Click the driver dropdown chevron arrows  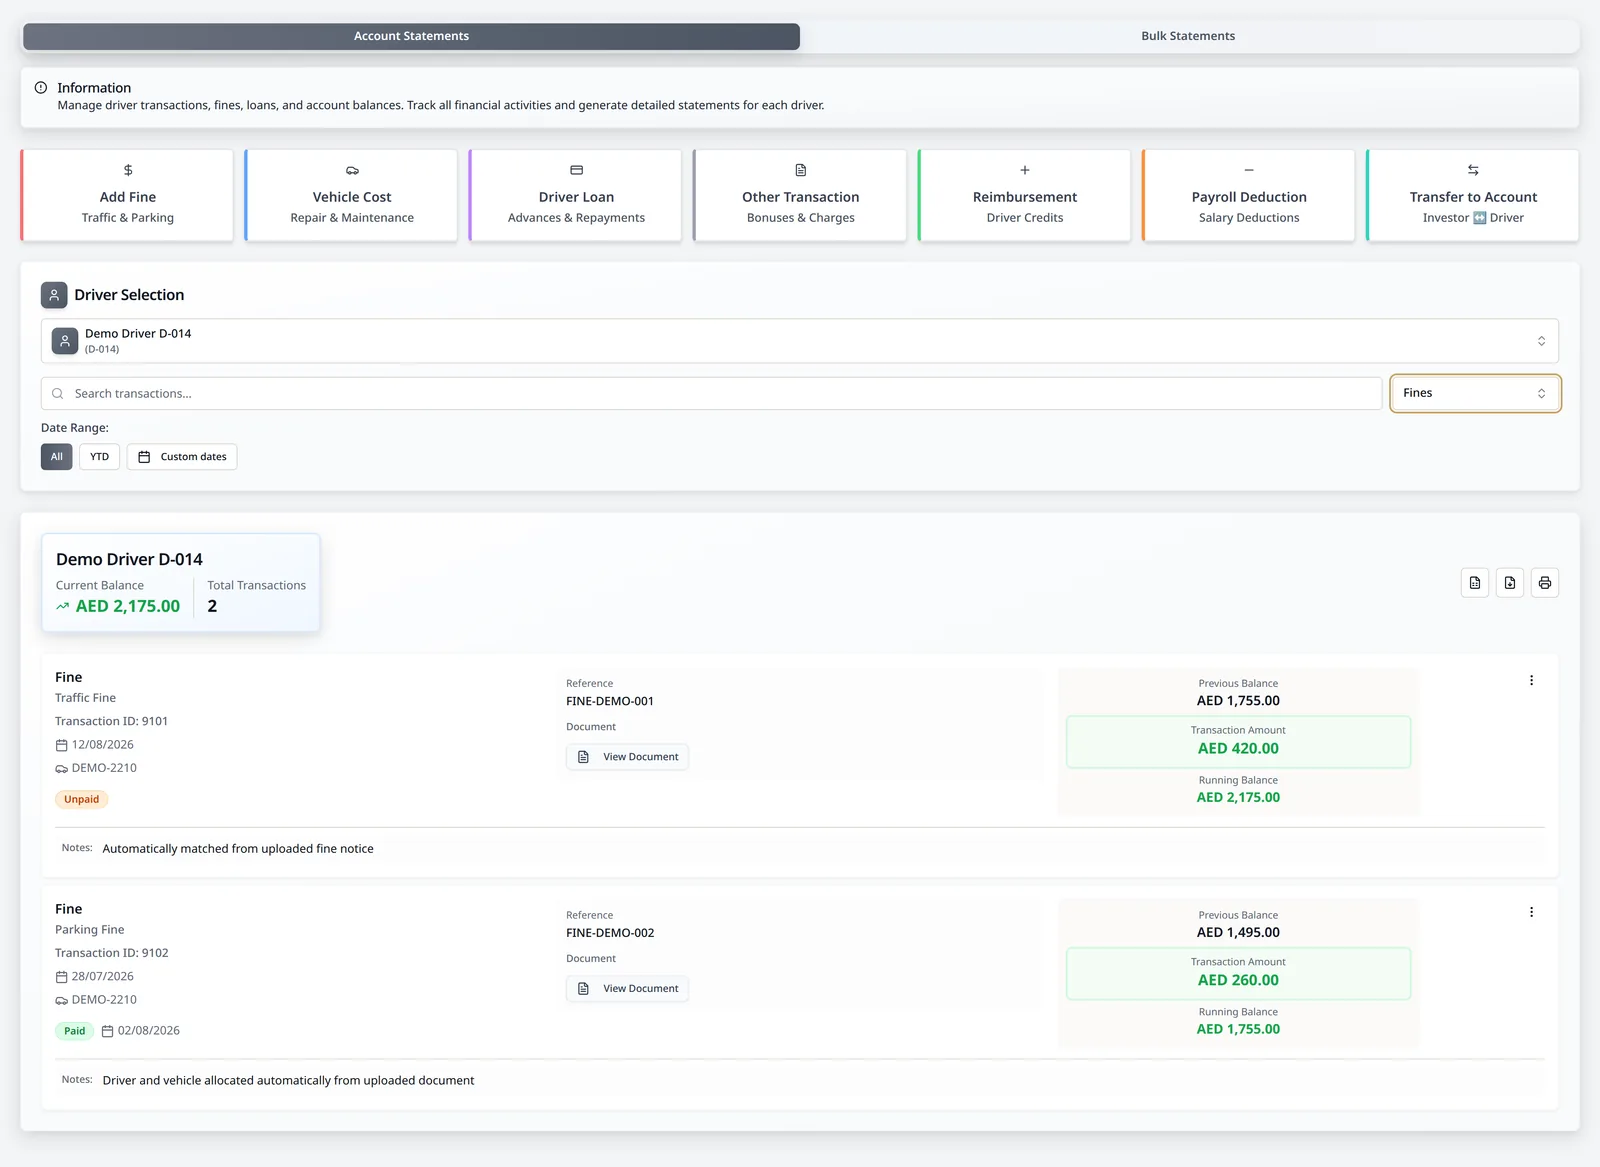click(1541, 341)
